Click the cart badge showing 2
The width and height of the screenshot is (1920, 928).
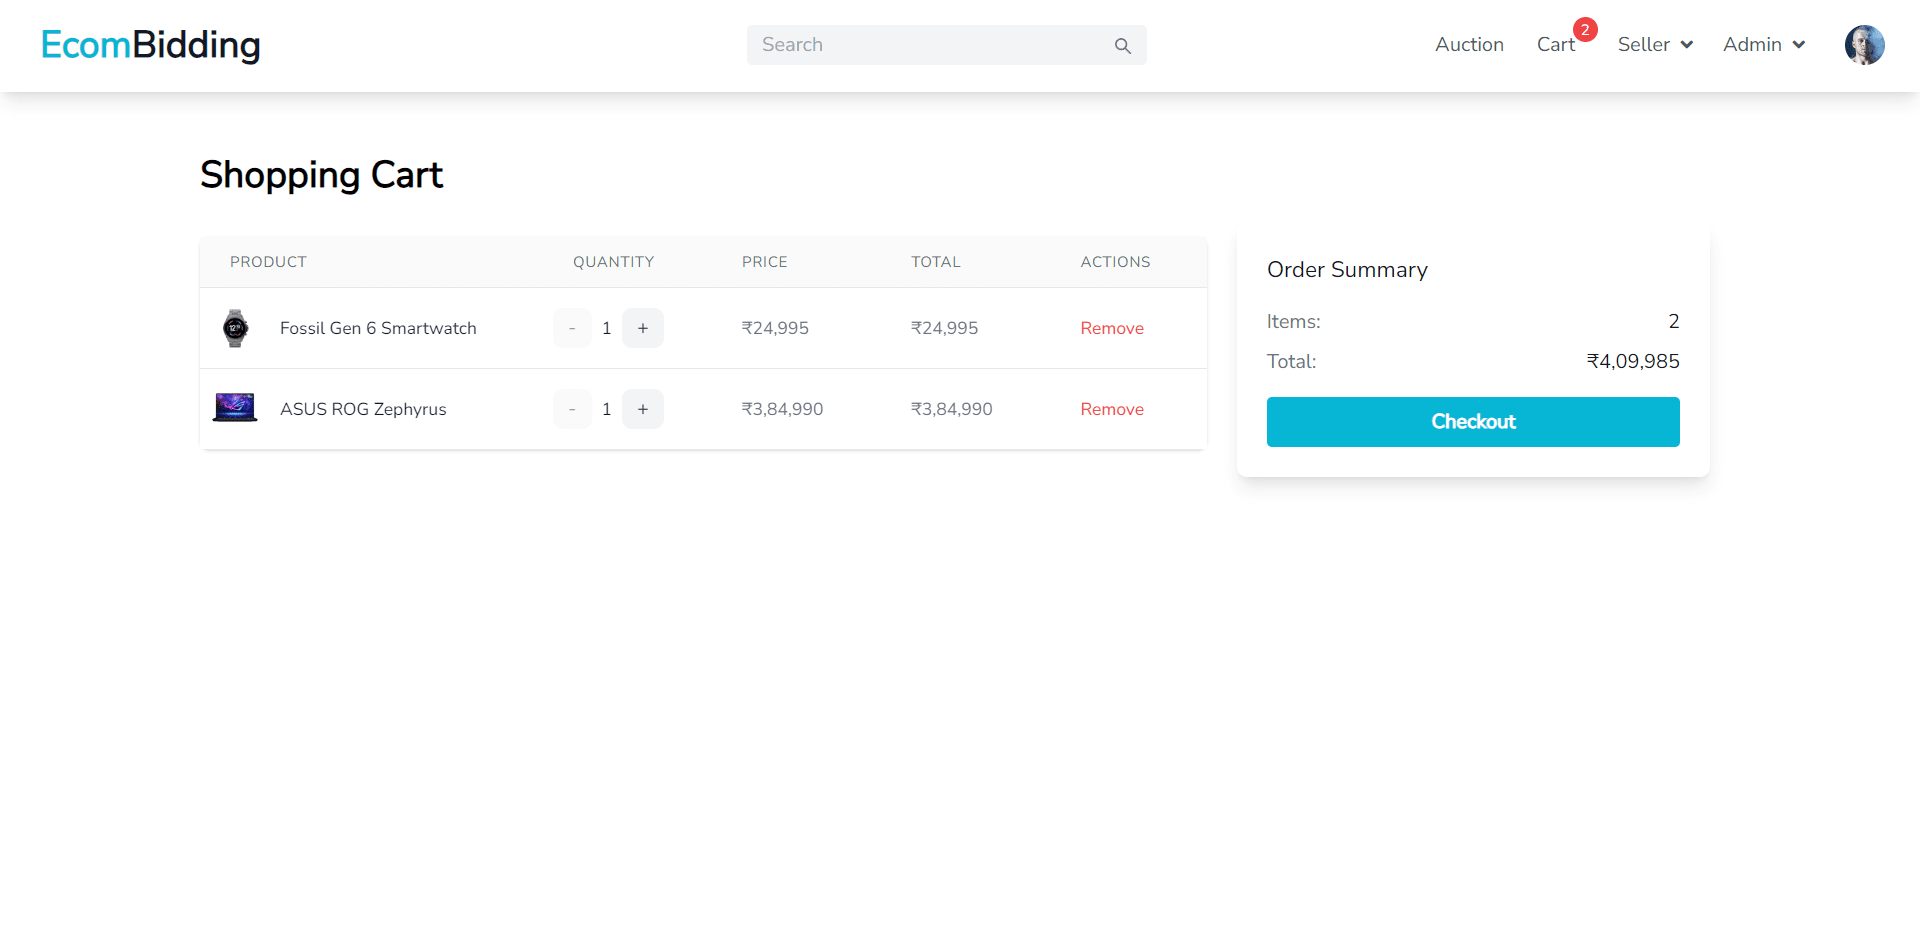pos(1585,30)
